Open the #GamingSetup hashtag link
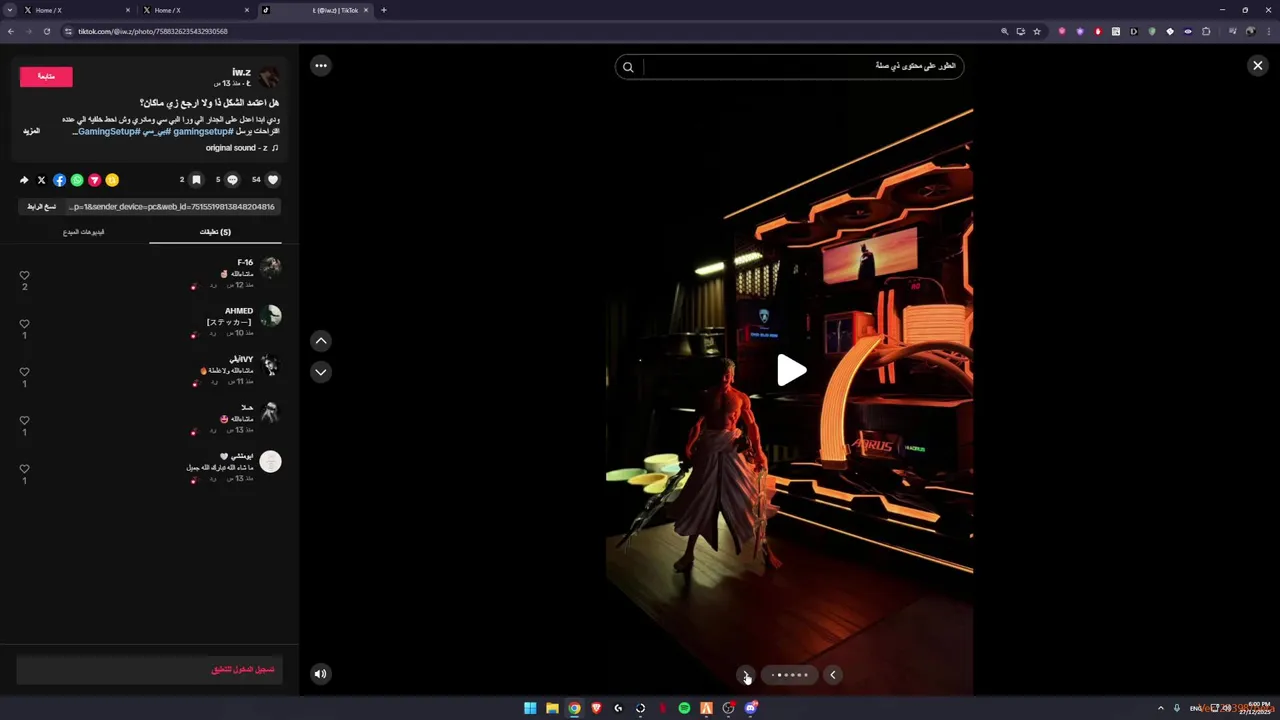 click(x=109, y=131)
